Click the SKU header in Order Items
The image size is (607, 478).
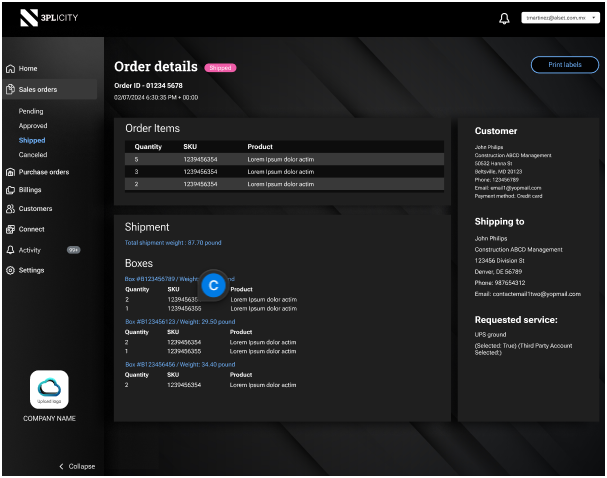pyautogui.click(x=190, y=147)
